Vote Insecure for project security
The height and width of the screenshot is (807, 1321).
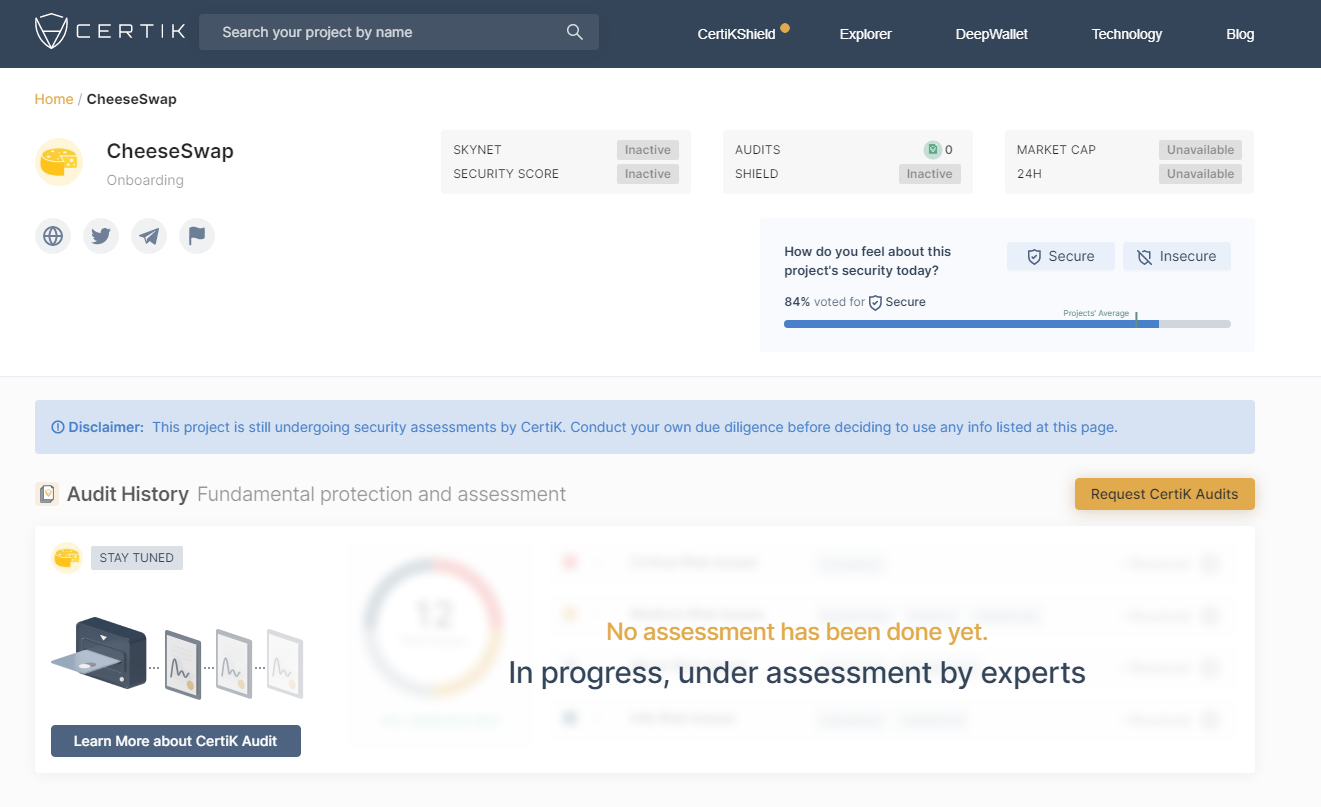pos(1176,257)
